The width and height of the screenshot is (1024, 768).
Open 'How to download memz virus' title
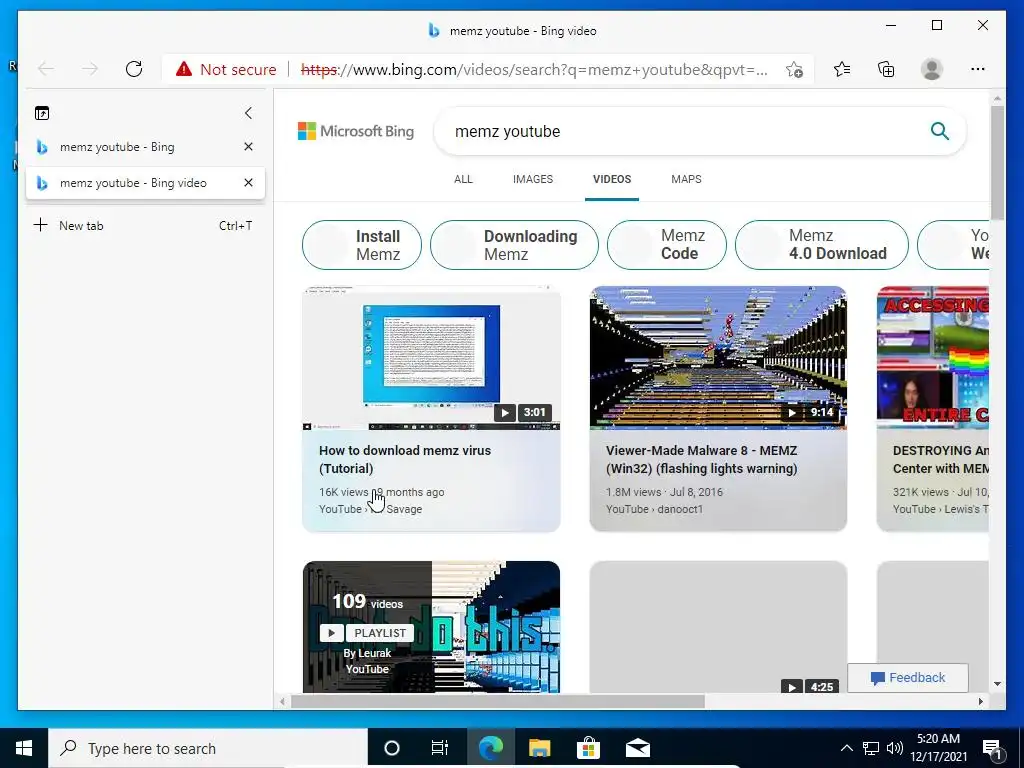click(x=405, y=459)
